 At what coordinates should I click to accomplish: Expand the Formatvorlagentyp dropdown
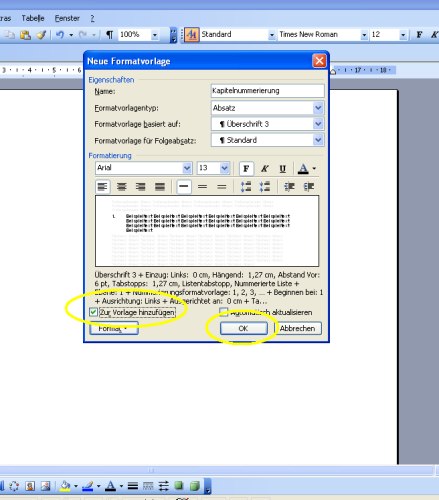(x=318, y=108)
